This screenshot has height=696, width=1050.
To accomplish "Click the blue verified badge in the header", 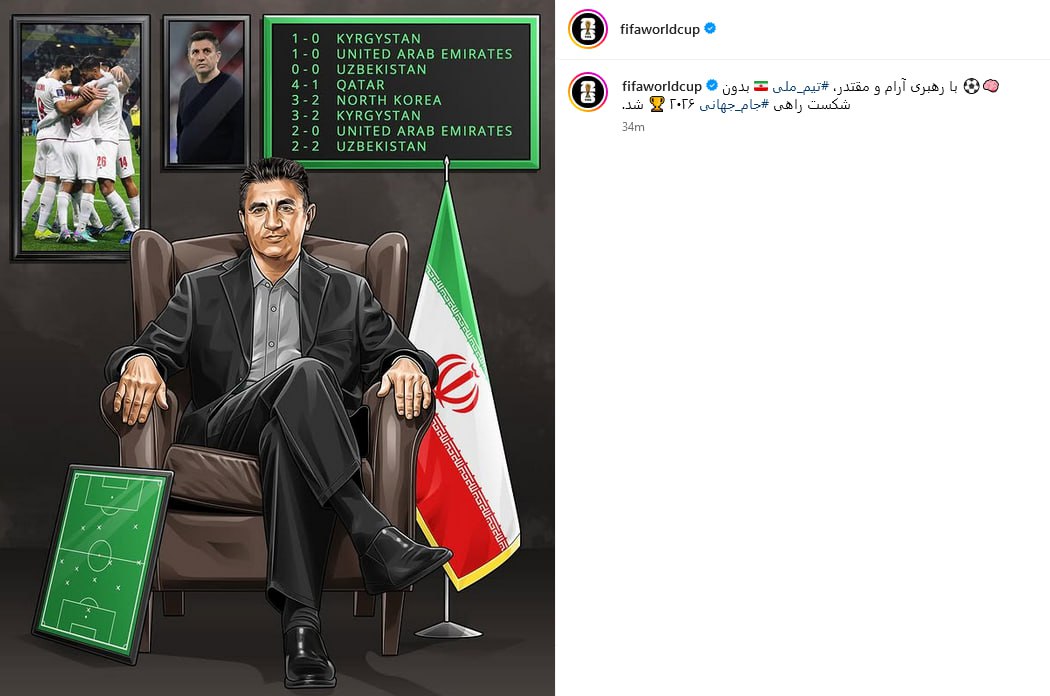I will coord(710,28).
